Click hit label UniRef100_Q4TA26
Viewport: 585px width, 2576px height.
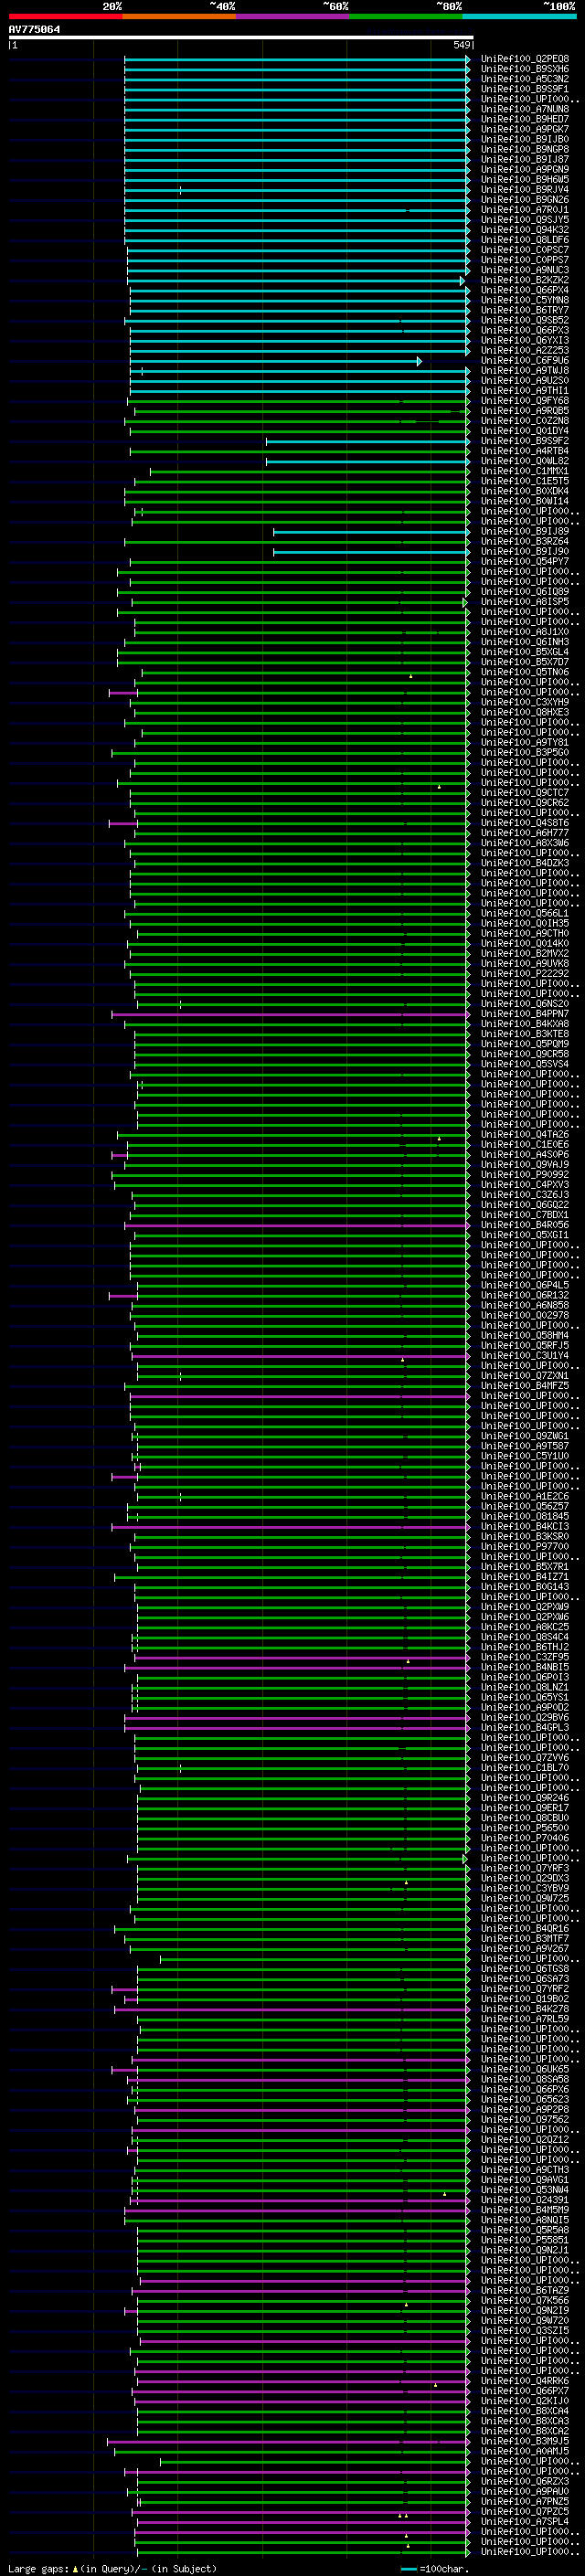click(525, 1135)
